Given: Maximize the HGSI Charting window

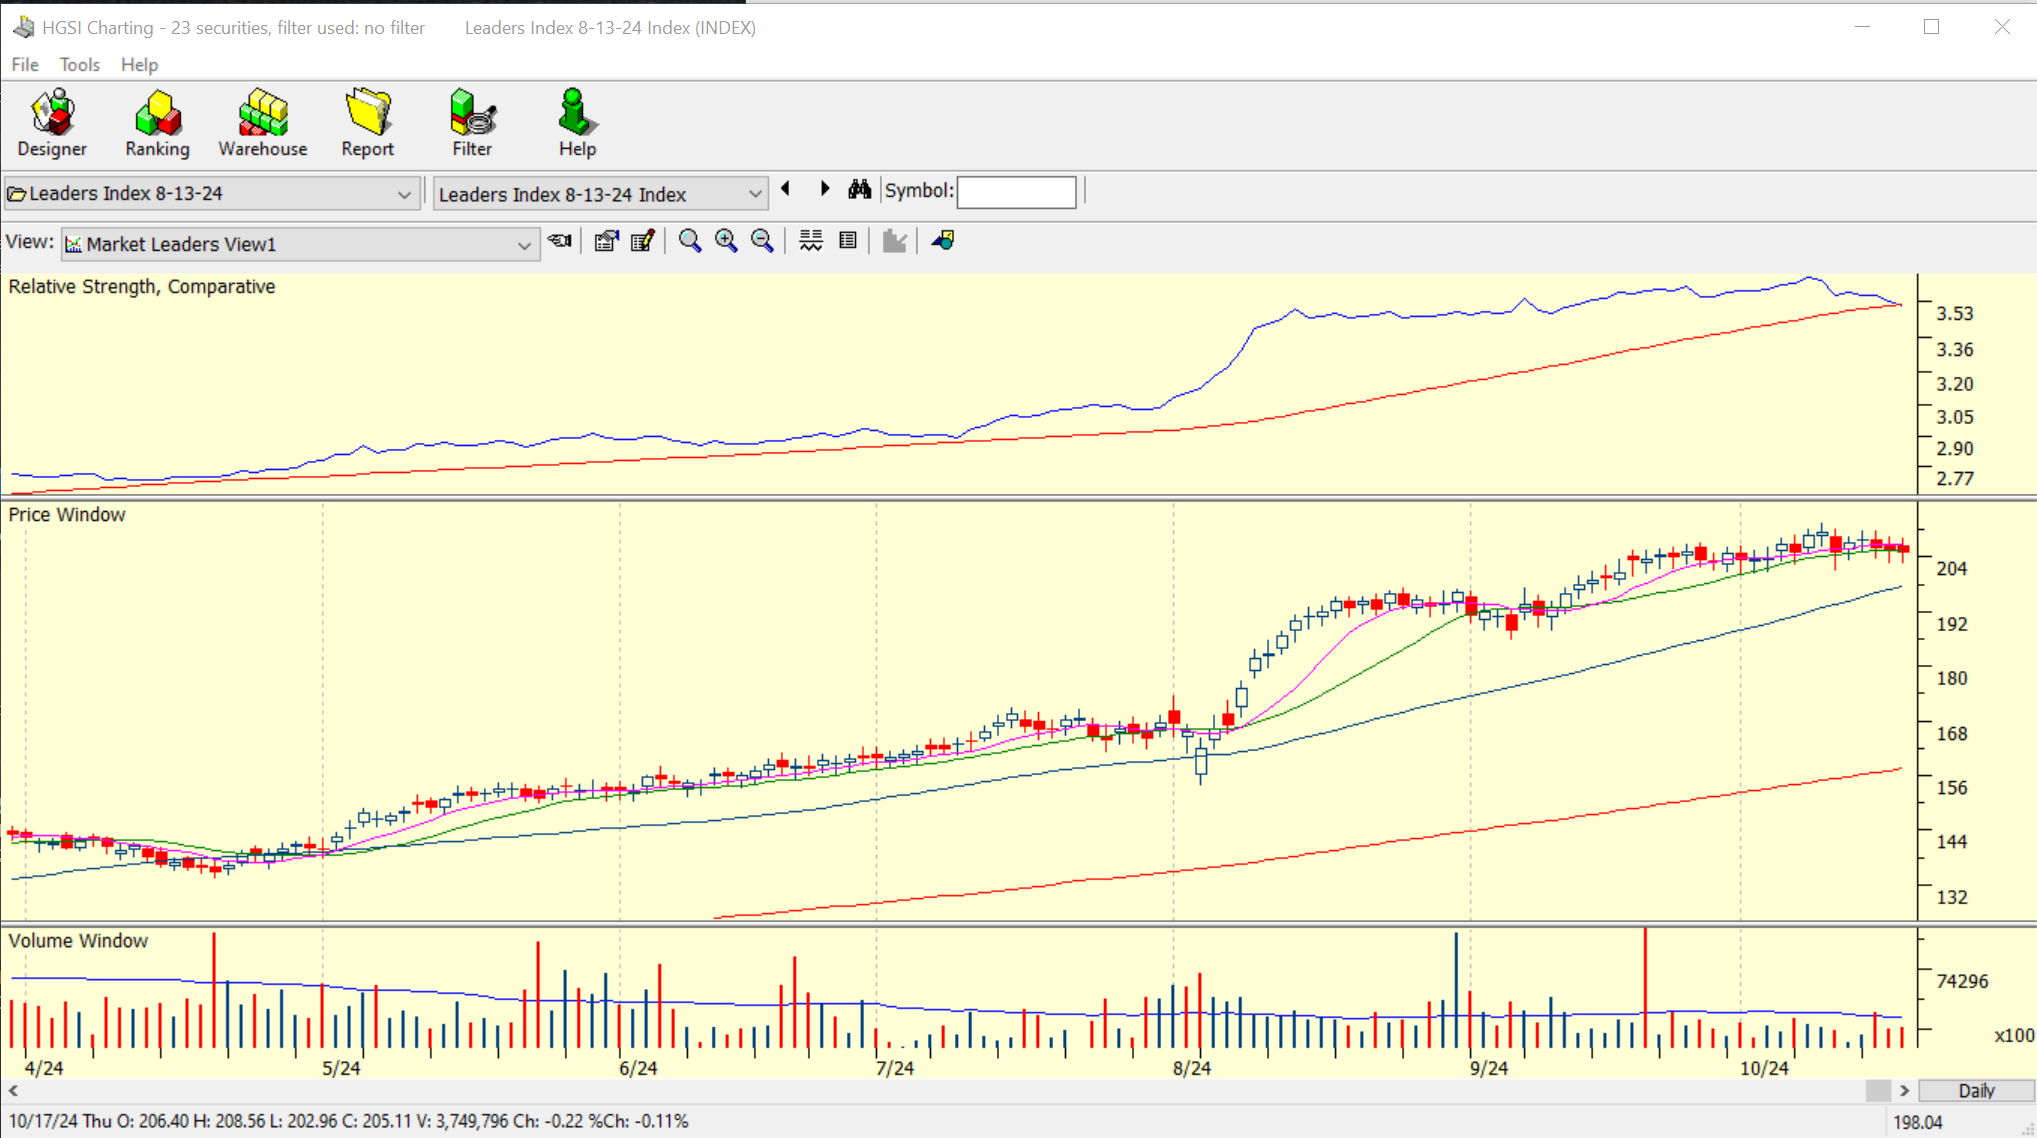Looking at the screenshot, I should 1932,27.
